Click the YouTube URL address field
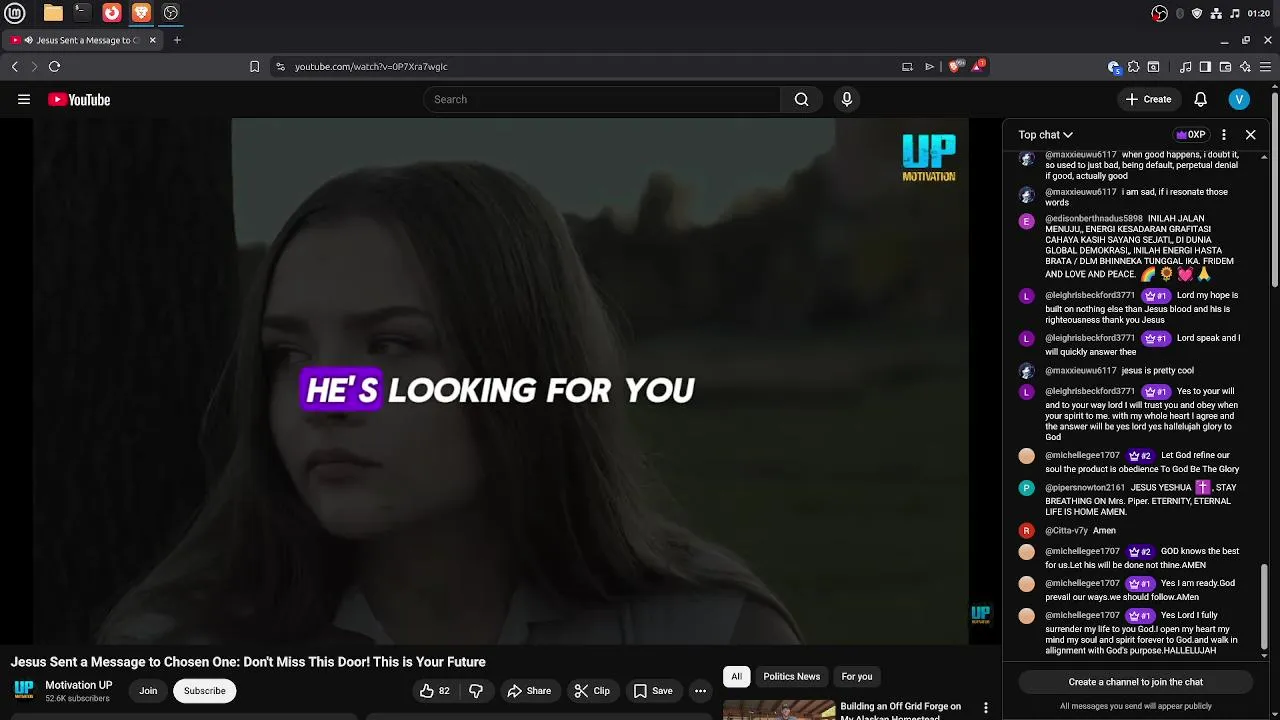 pyautogui.click(x=590, y=66)
